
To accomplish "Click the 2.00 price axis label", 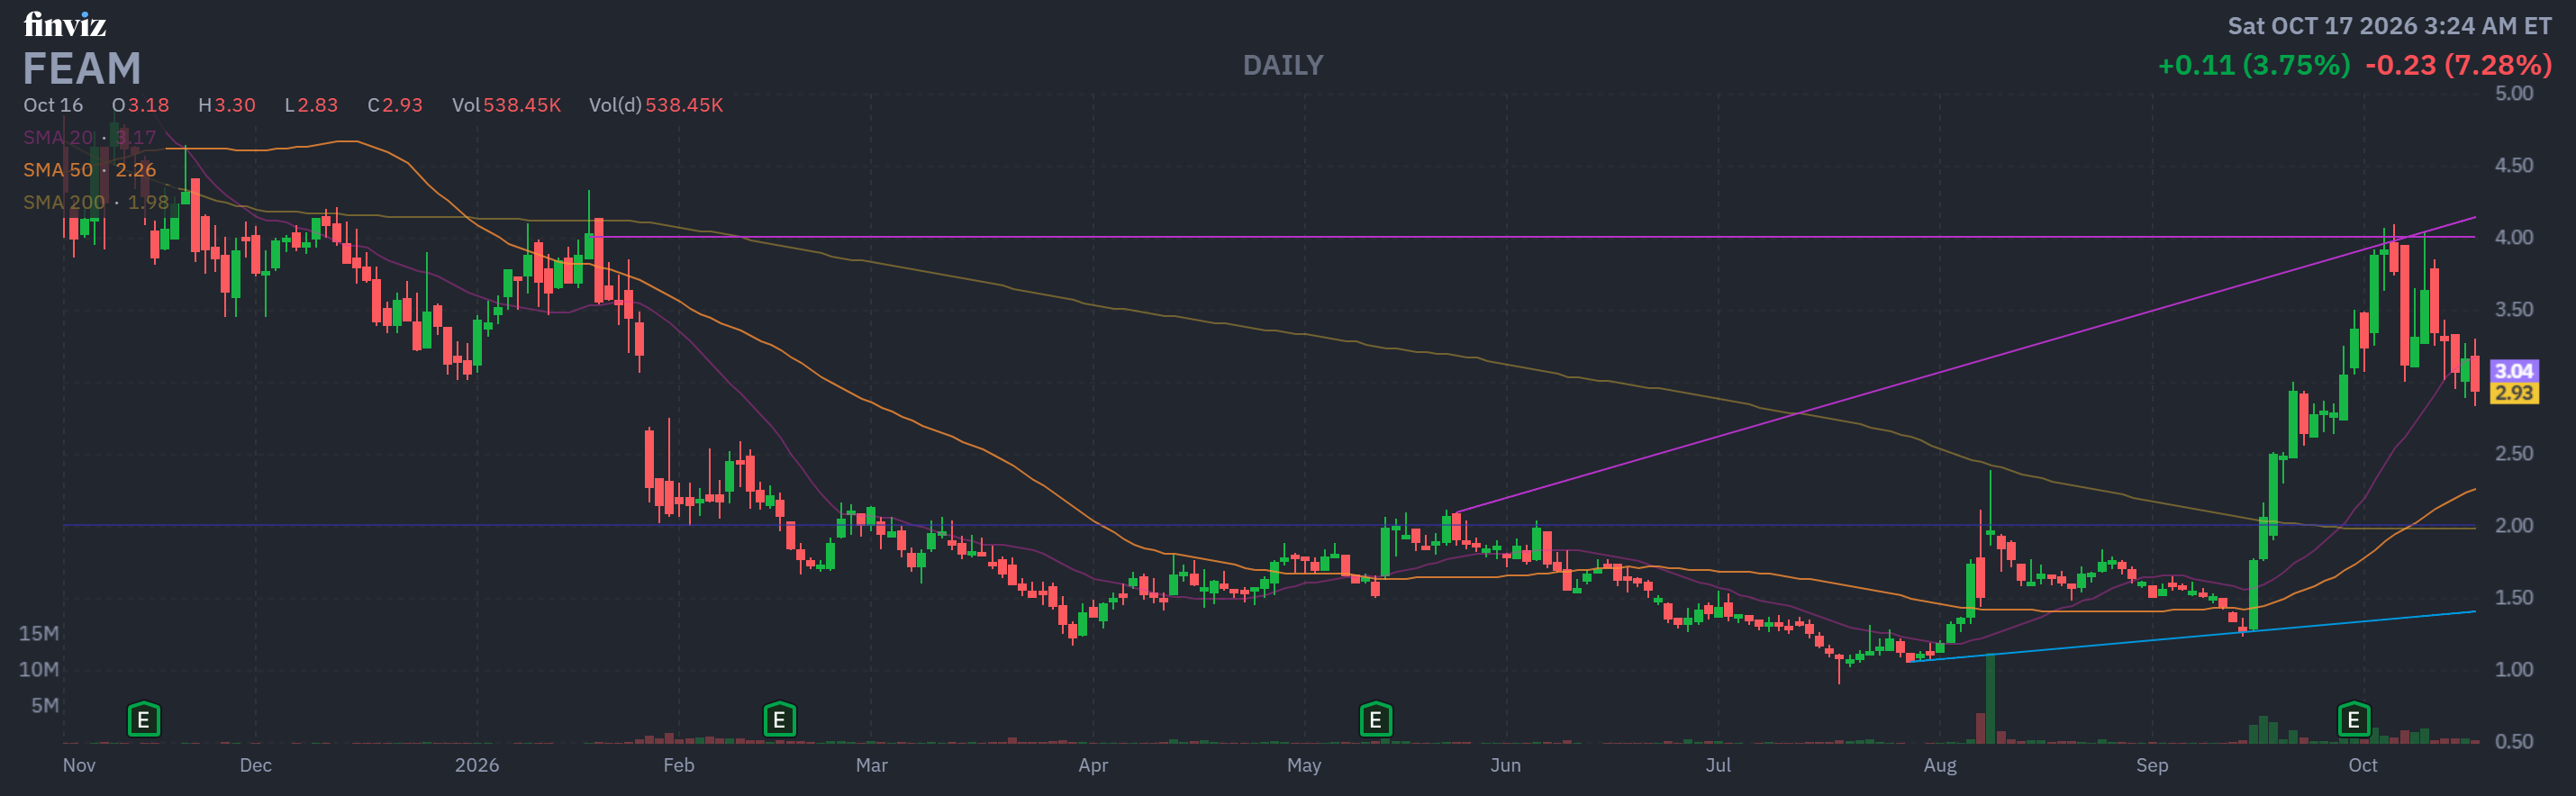I will pos(2514,526).
